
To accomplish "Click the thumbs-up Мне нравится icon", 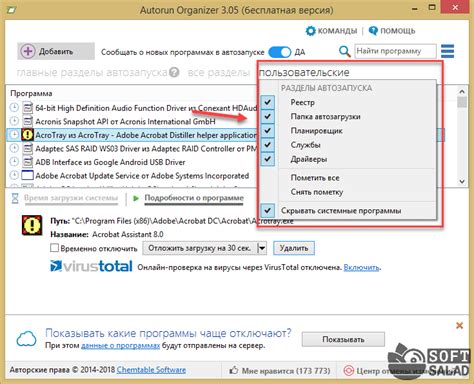I will point(234,370).
